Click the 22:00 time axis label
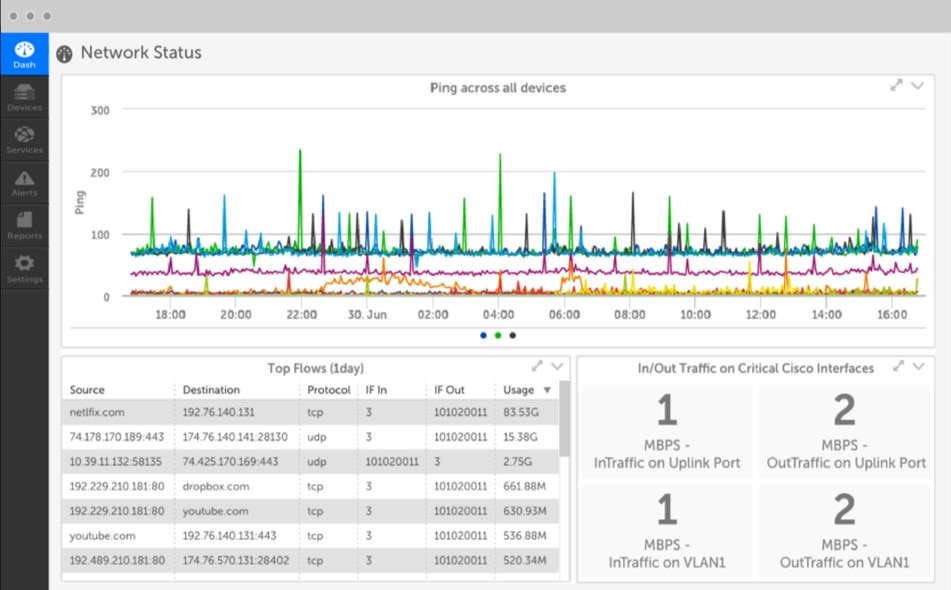 tap(301, 315)
